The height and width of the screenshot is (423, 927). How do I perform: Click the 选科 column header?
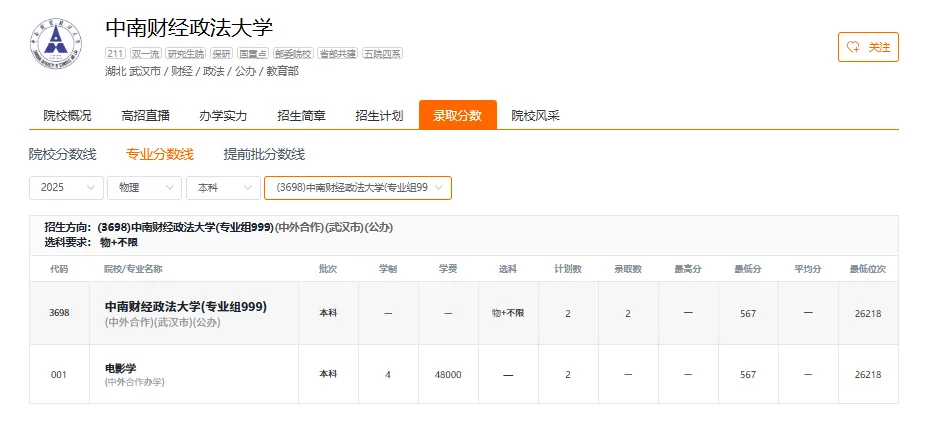pyautogui.click(x=508, y=269)
